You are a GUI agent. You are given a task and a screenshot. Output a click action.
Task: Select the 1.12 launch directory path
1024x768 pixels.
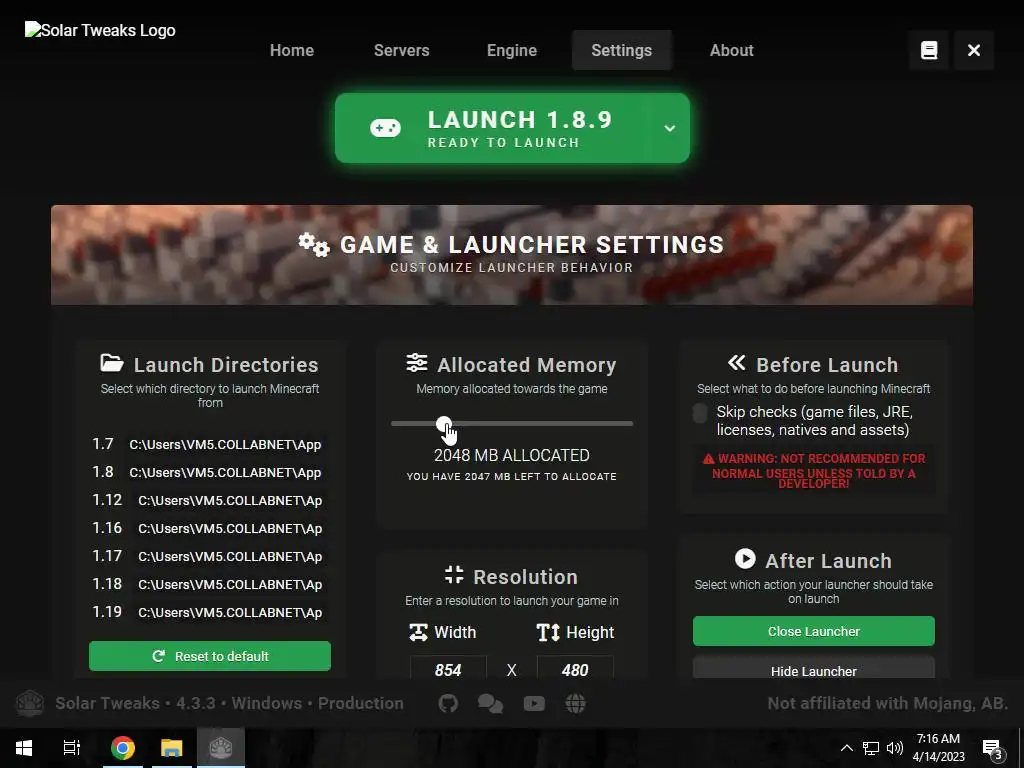(x=230, y=501)
